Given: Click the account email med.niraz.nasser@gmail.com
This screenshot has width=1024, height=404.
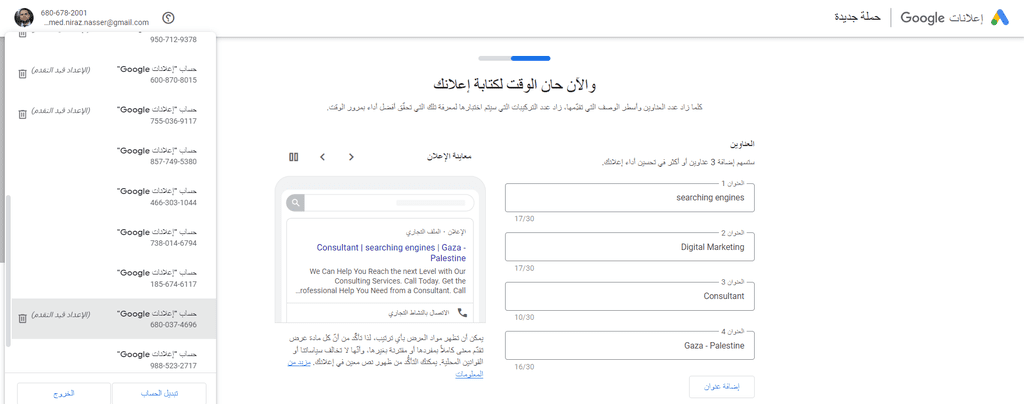Looking at the screenshot, I should (95, 22).
